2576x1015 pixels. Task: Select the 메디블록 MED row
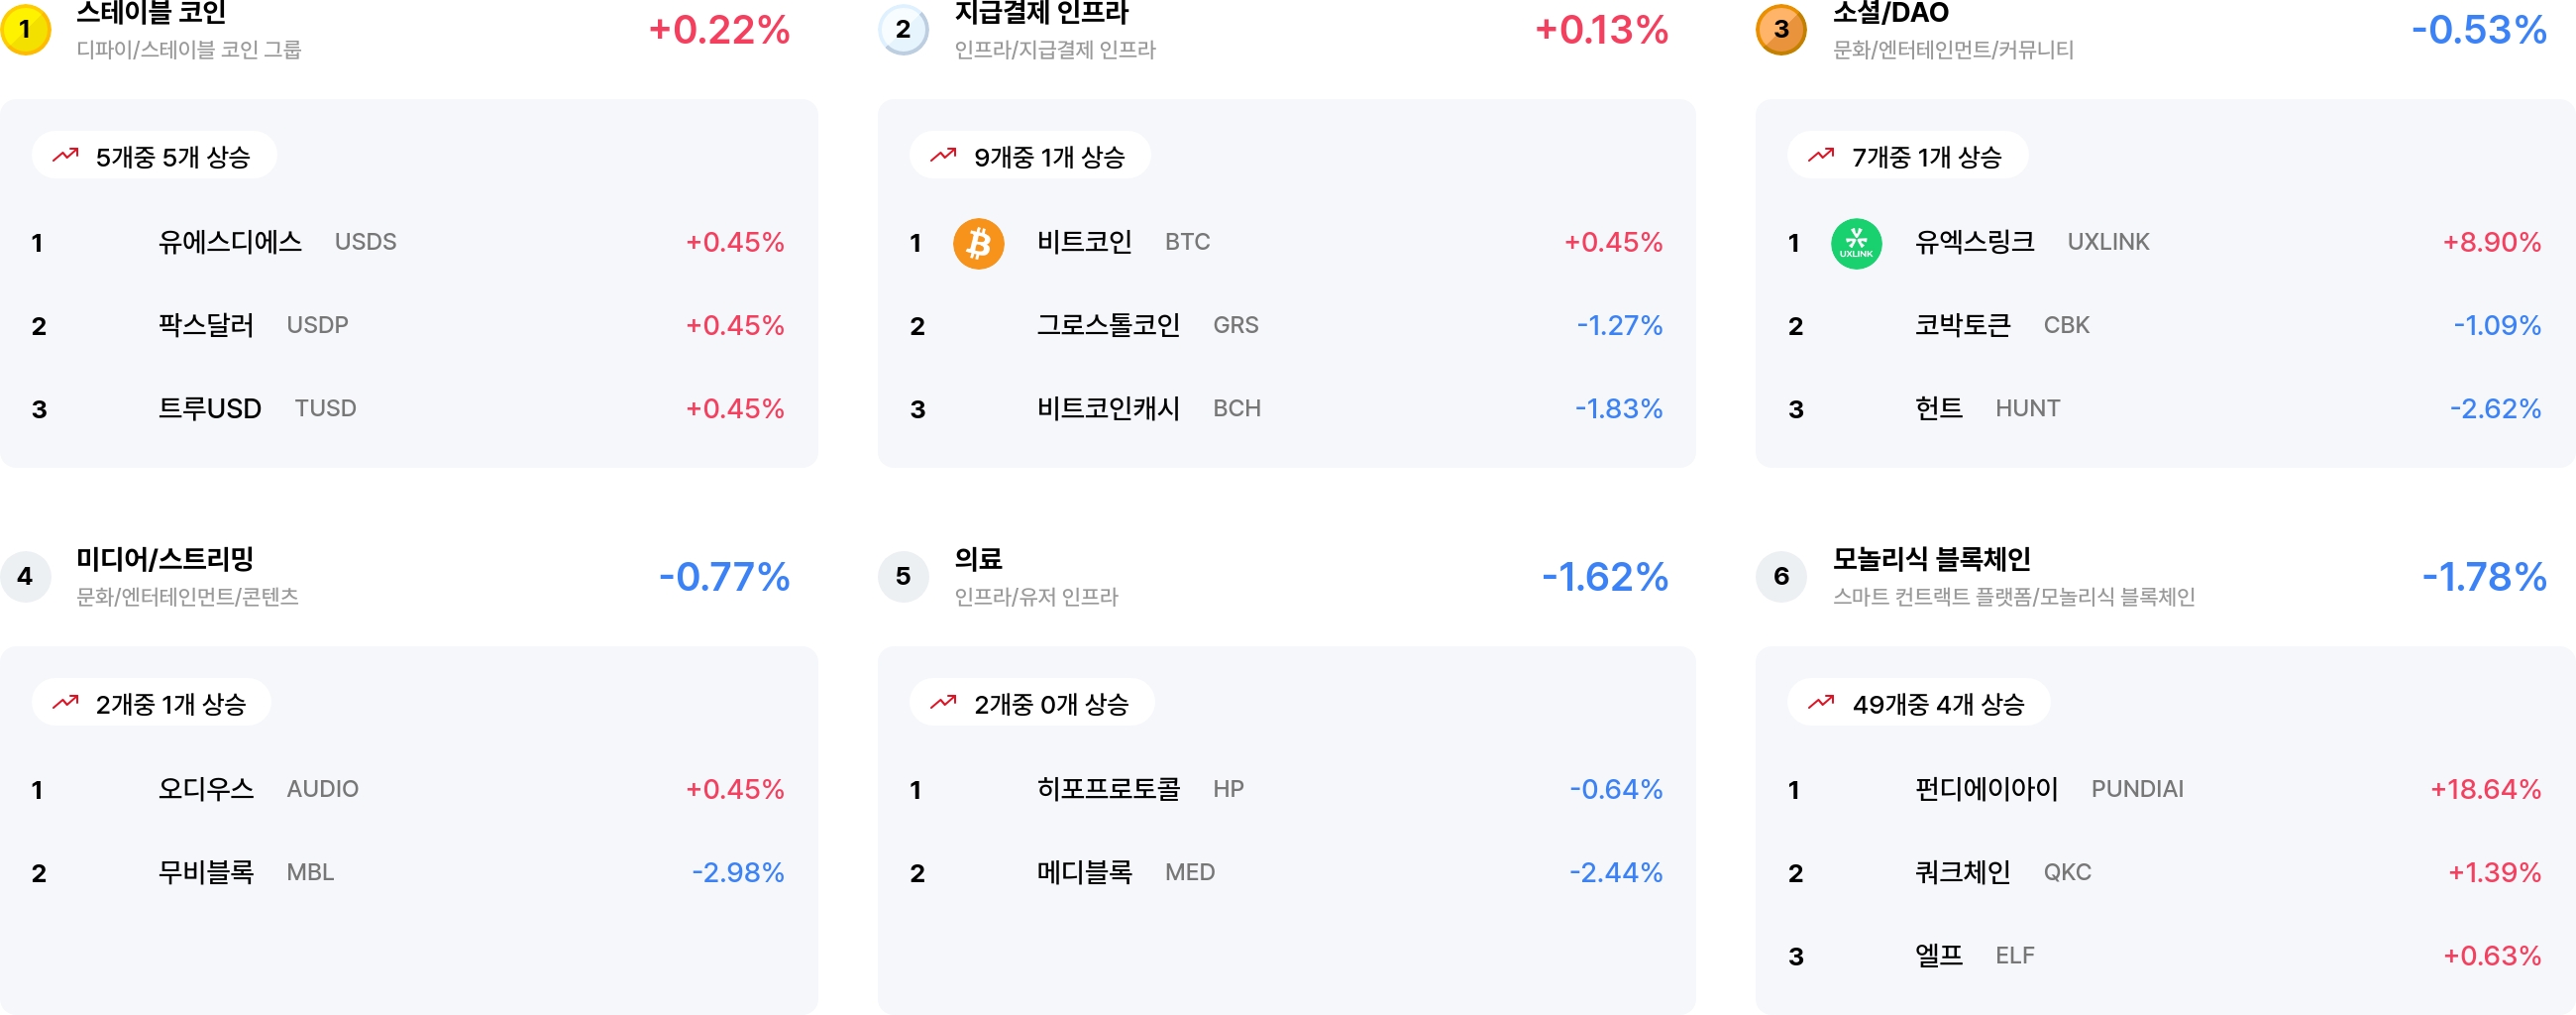point(1286,872)
